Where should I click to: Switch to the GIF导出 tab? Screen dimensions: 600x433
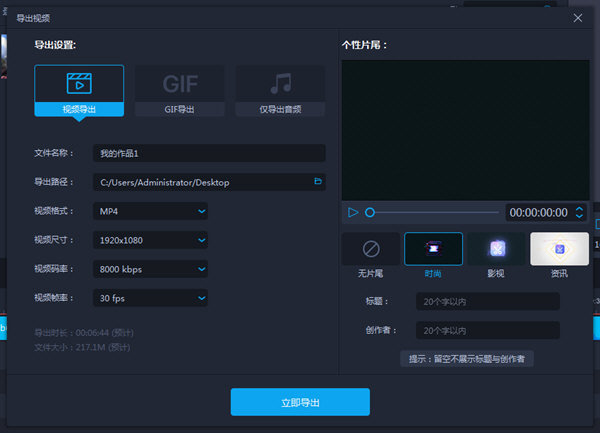pos(180,91)
